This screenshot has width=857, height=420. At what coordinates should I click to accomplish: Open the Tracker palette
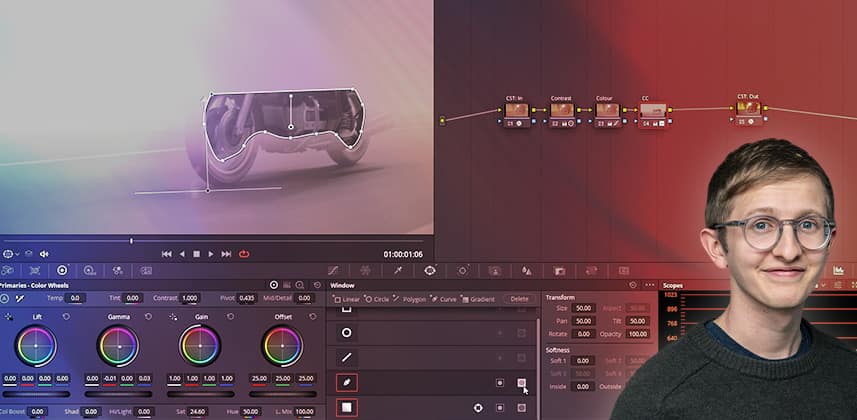pos(462,270)
